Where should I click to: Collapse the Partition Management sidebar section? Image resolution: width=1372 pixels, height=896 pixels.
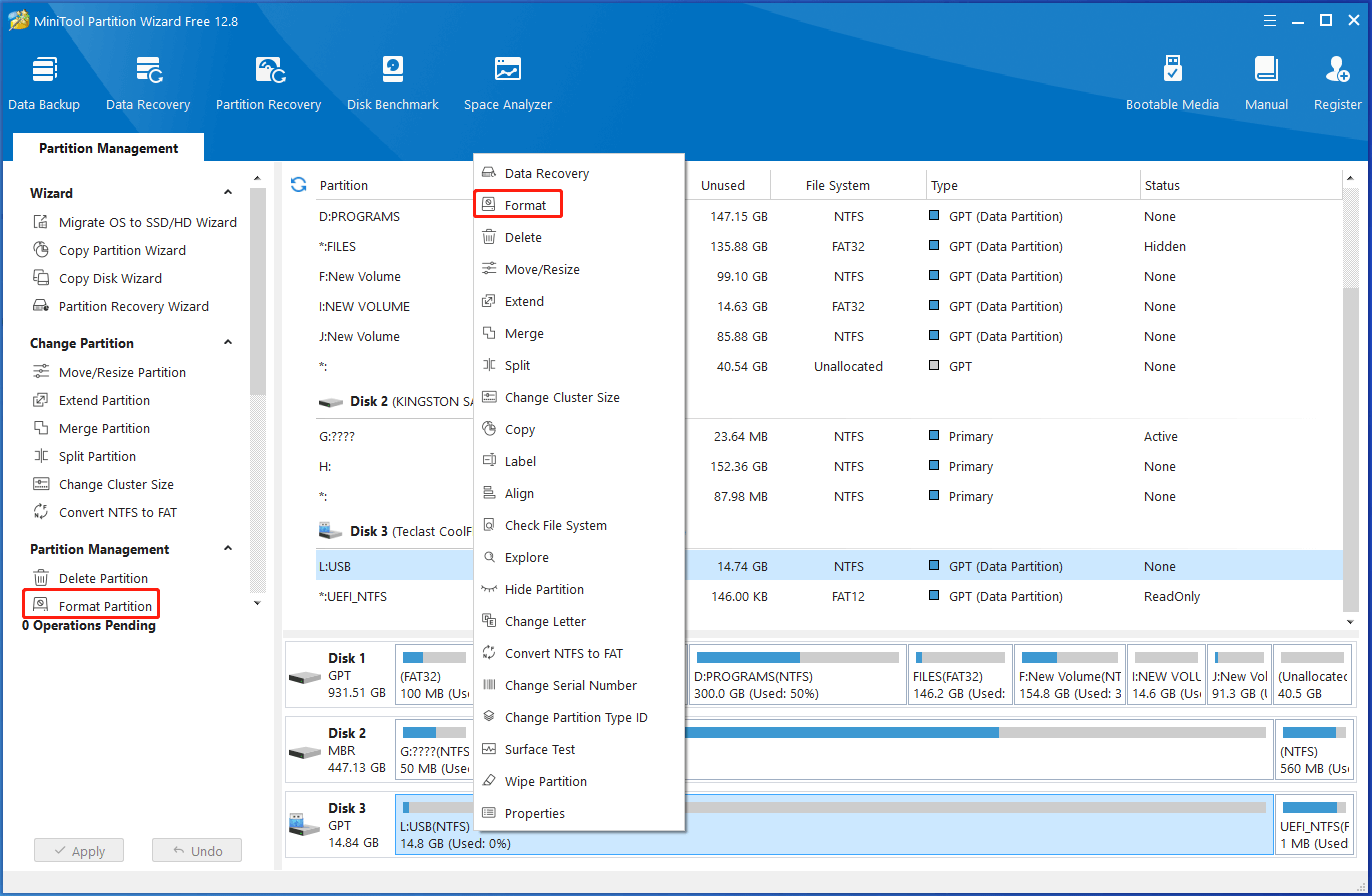pyautogui.click(x=228, y=549)
